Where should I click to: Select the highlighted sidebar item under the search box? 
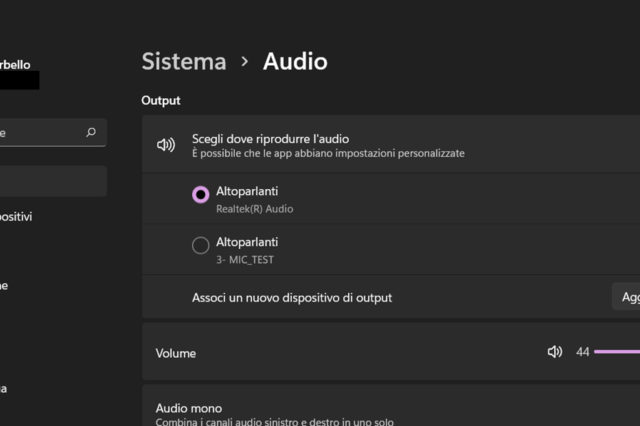click(52, 181)
